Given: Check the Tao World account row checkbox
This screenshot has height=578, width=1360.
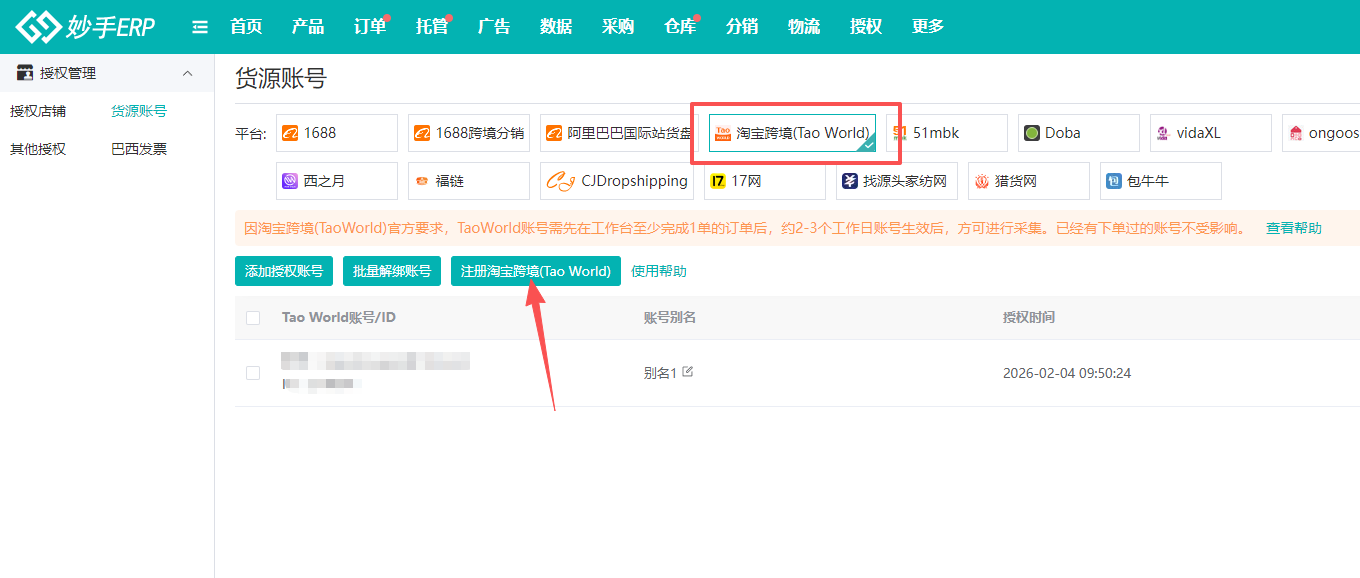Looking at the screenshot, I should (x=253, y=373).
